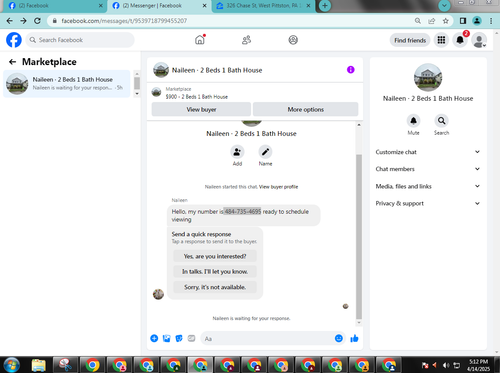Click the Search Facebook field
500x373 pixels.
[80, 40]
